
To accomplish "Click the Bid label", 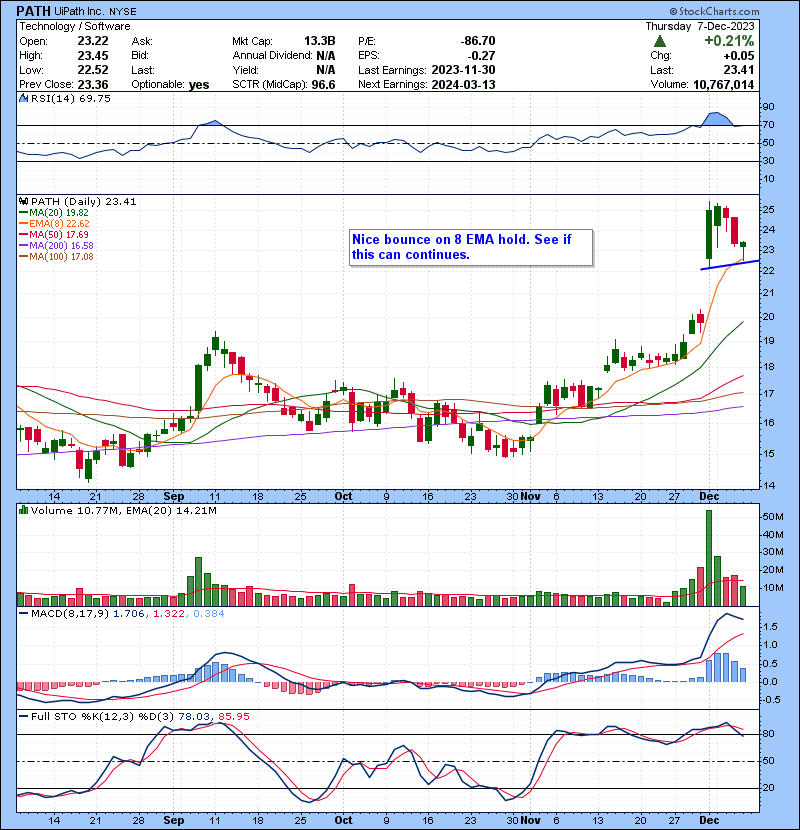I will 140,56.
